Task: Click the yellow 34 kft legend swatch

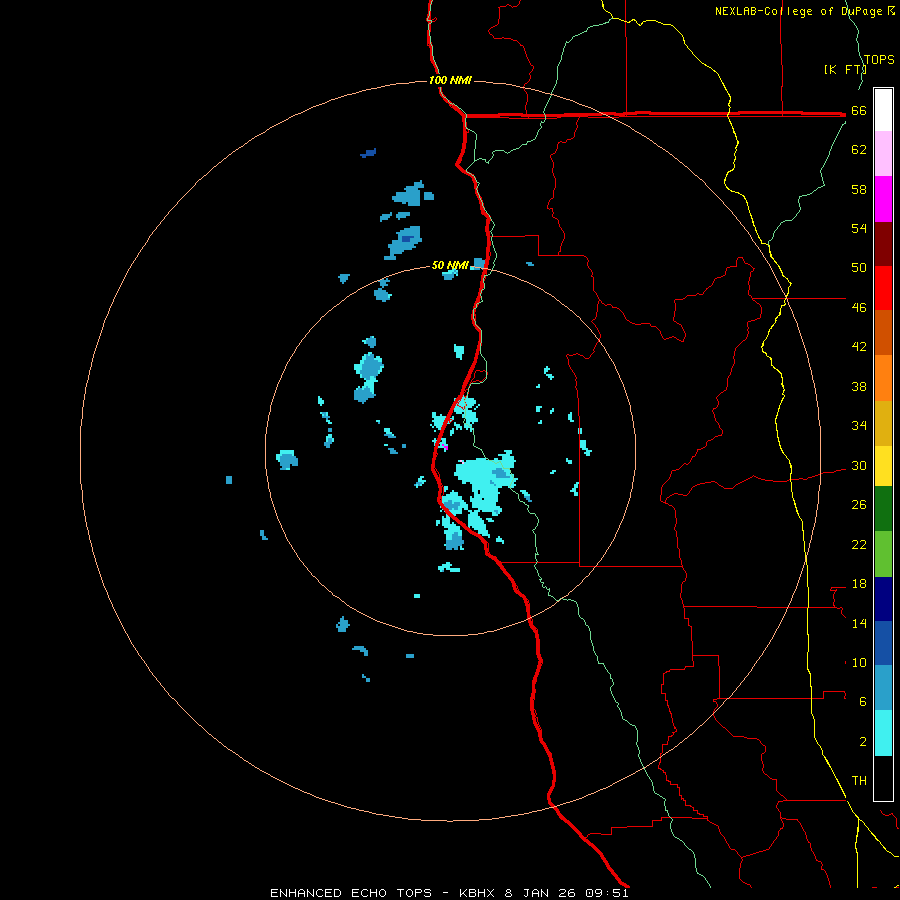Action: coord(883,466)
